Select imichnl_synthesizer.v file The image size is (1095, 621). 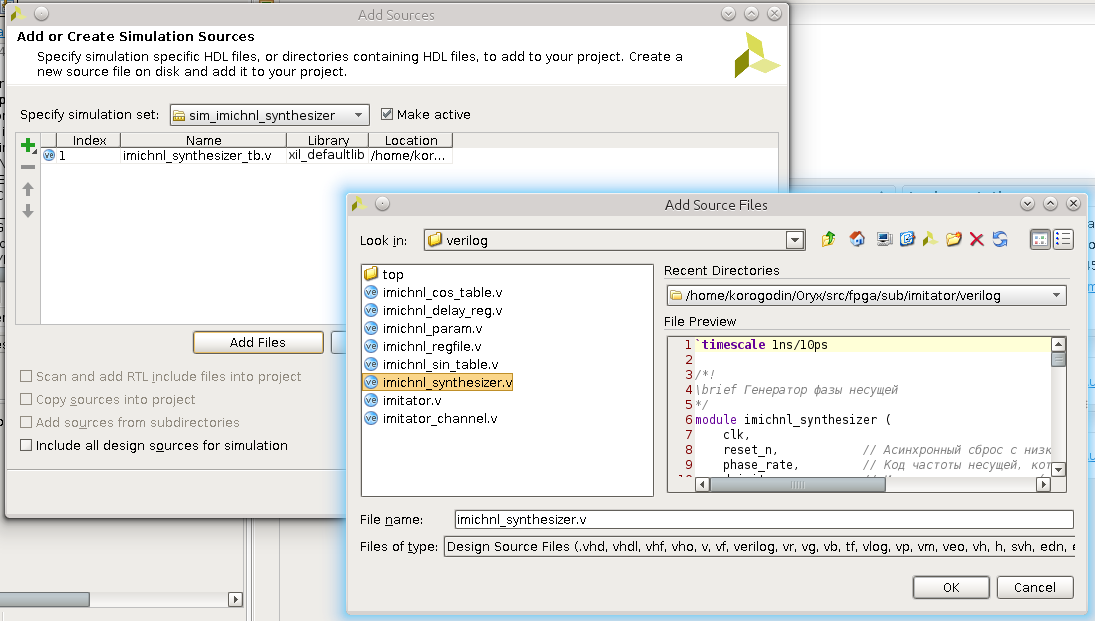tap(438, 383)
